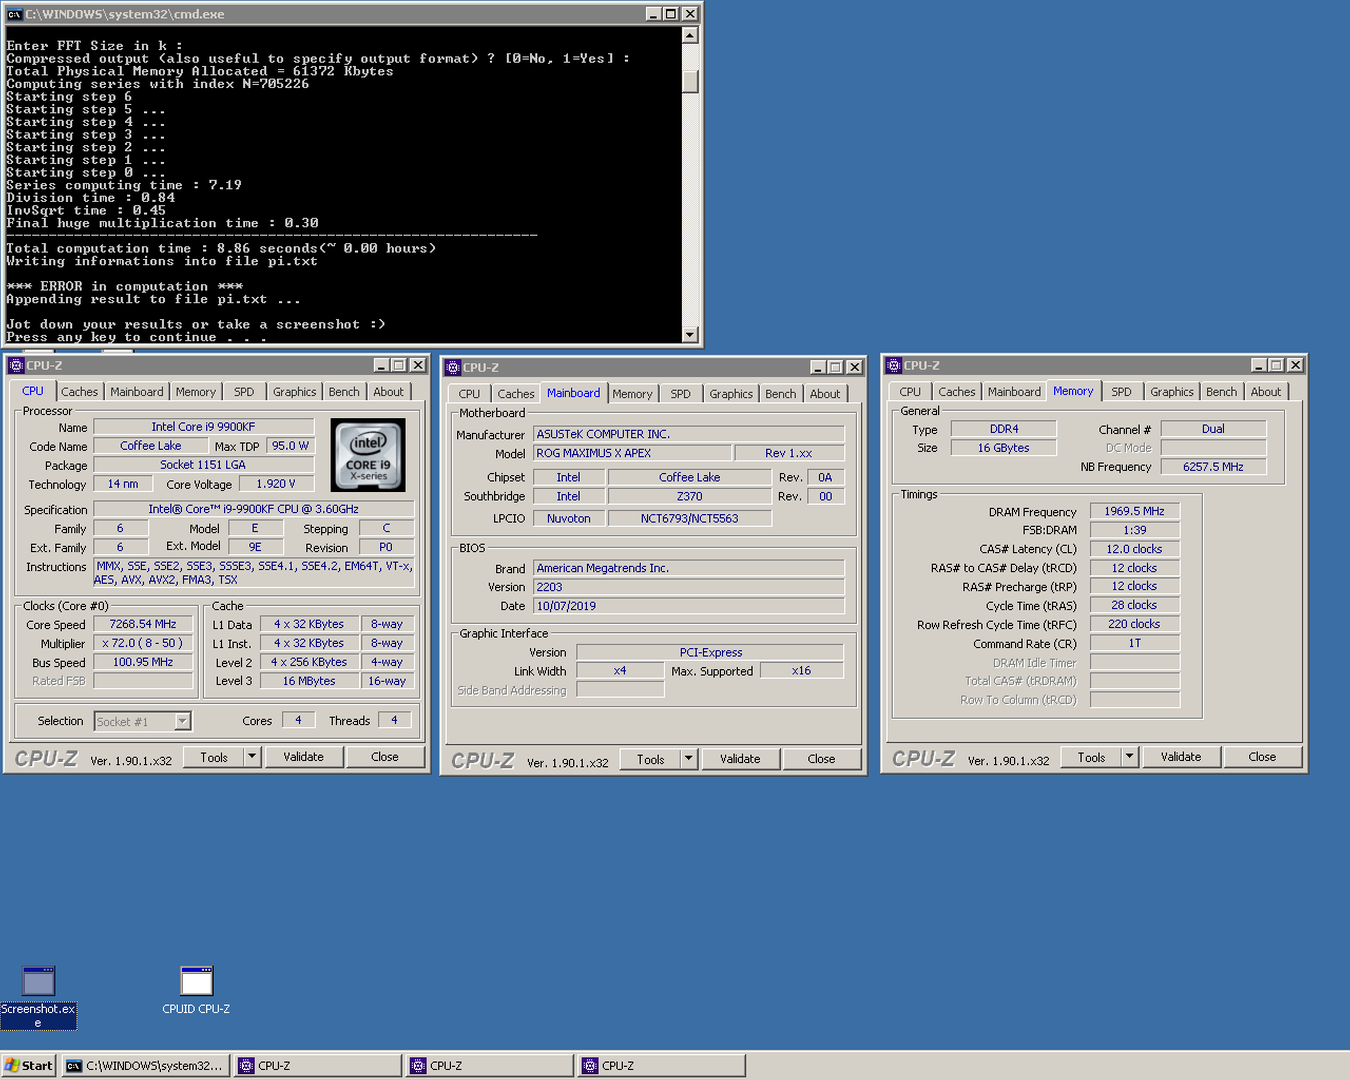Viewport: 1350px width, 1080px height.
Task: Click Validate in left CPU-Z window
Action: pyautogui.click(x=304, y=757)
